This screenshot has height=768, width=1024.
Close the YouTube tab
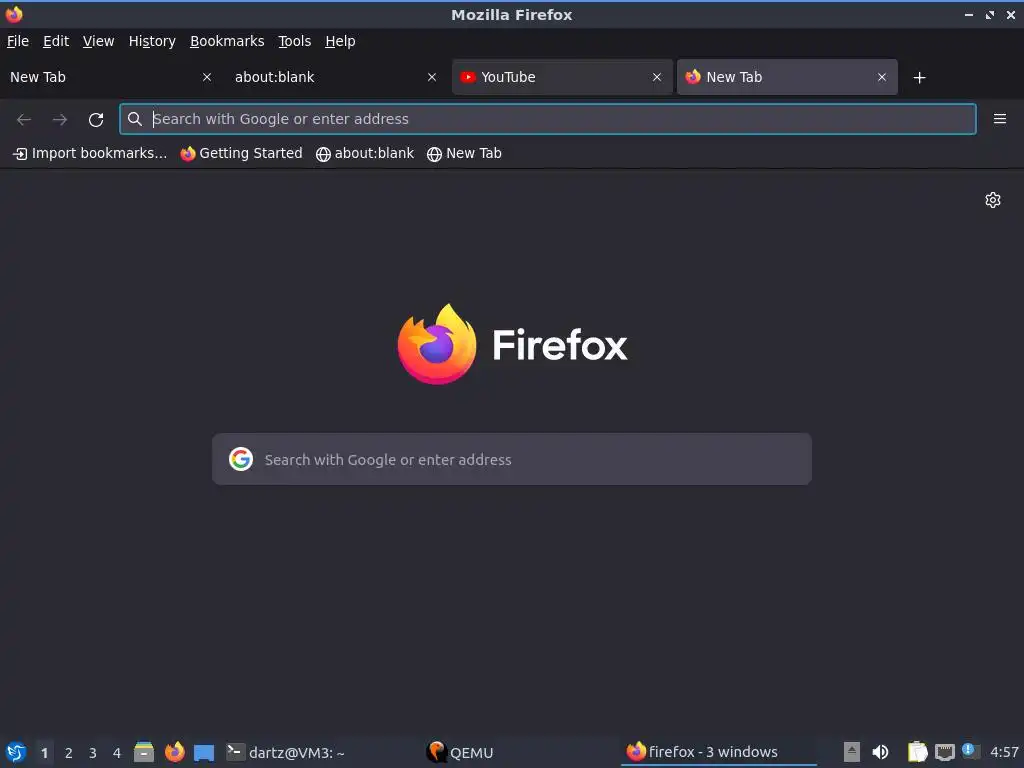pos(657,77)
